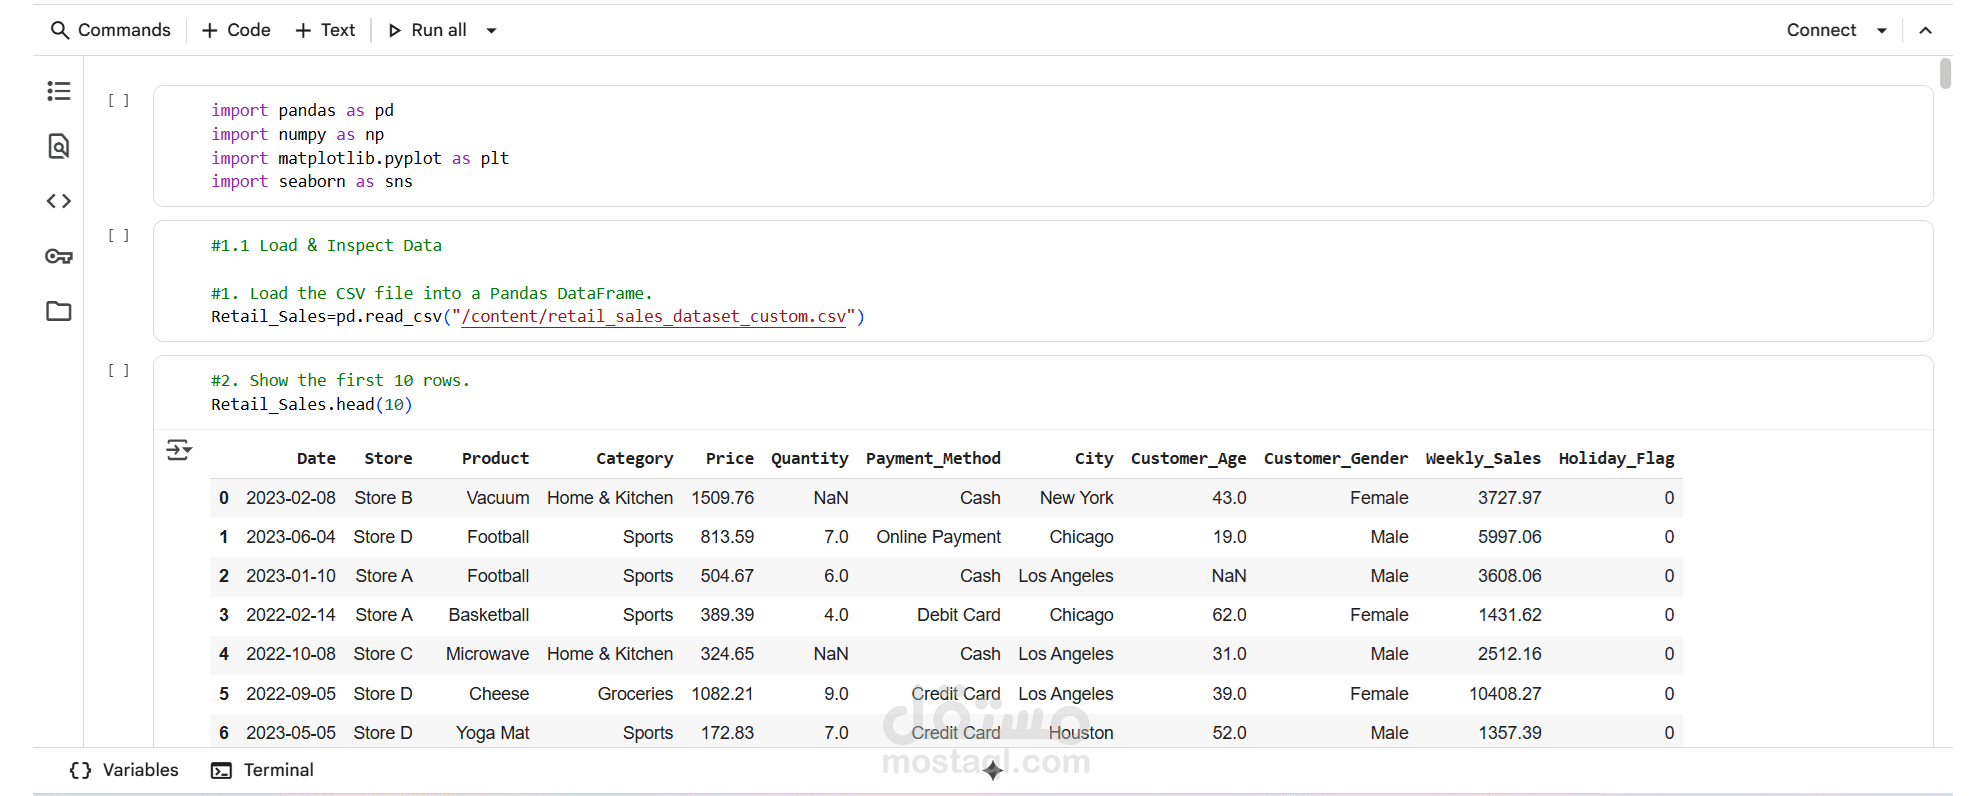Expand the Run all dropdown arrow
Viewport: 1974px width, 796px height.
coord(491,30)
